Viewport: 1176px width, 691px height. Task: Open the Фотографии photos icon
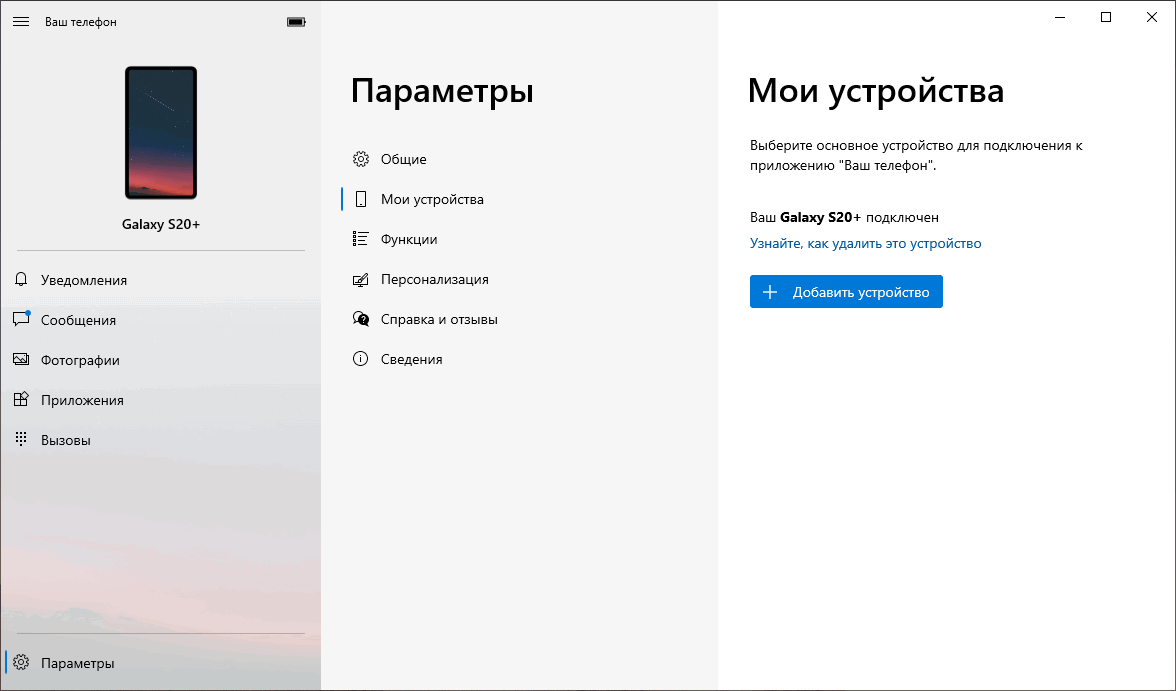21,359
